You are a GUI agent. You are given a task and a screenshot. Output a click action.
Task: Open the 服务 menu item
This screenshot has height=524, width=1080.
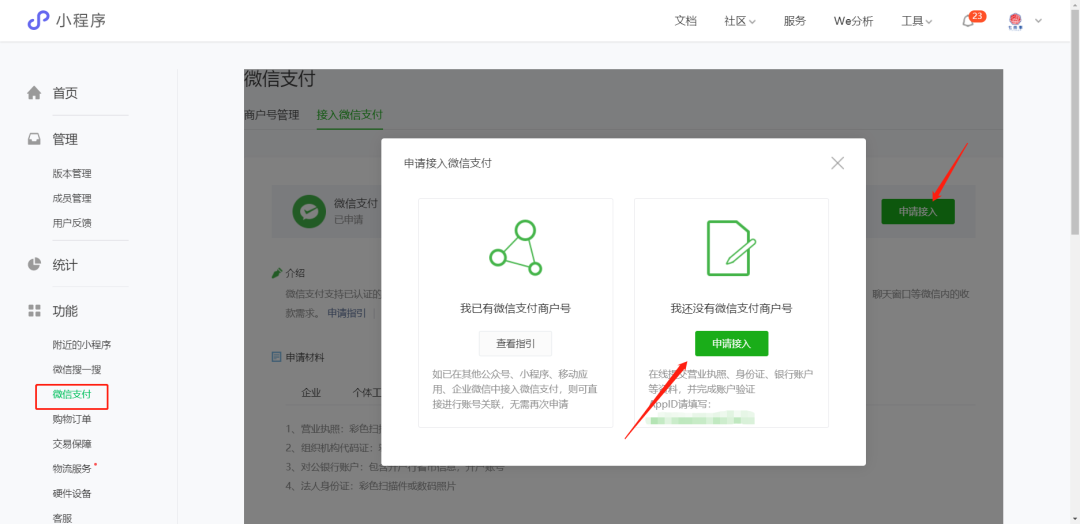point(795,21)
